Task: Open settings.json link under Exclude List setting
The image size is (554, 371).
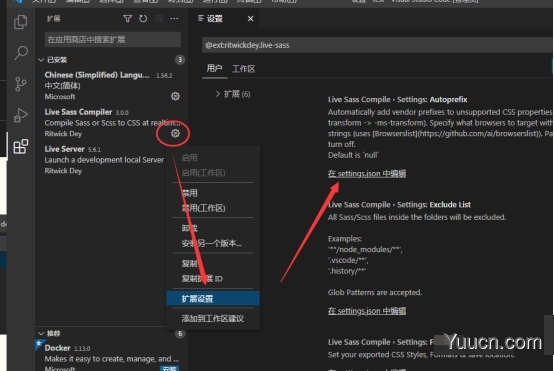Action: pyautogui.click(x=367, y=311)
